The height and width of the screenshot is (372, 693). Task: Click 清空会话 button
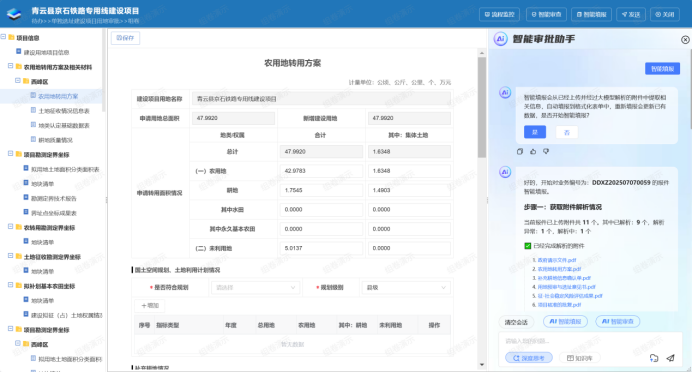point(516,322)
